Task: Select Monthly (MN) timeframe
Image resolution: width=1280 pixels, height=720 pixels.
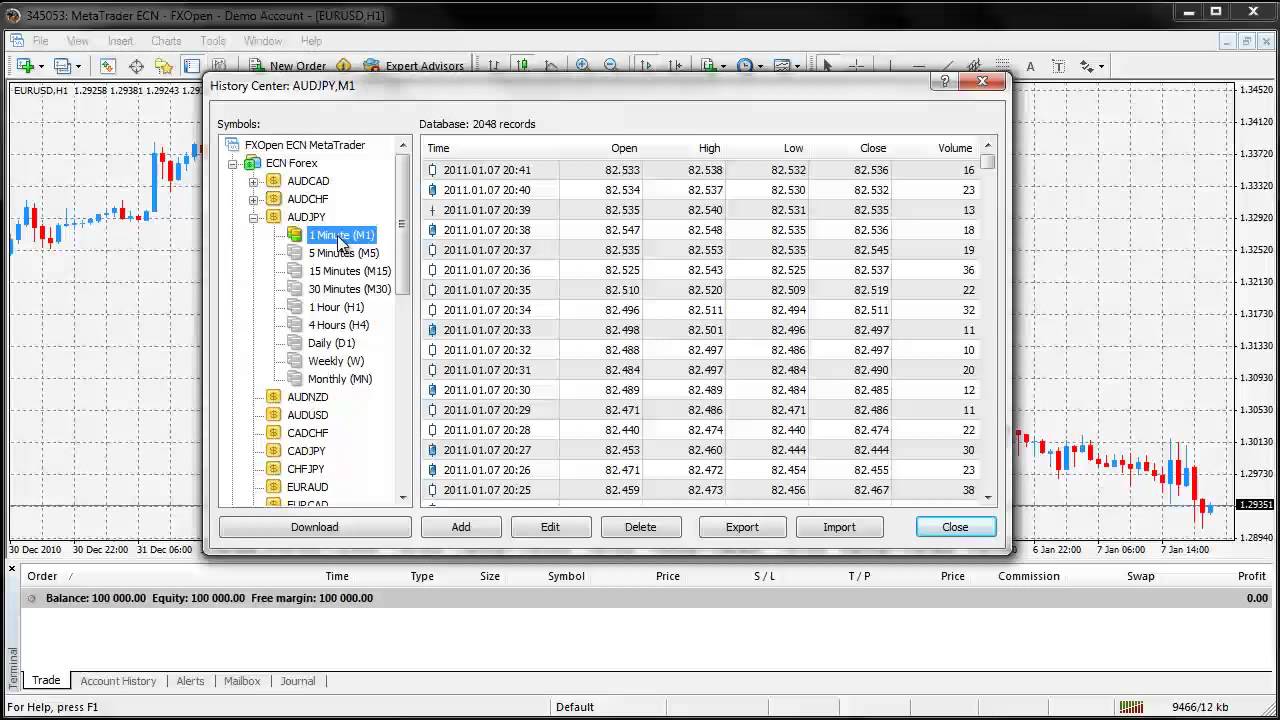Action: tap(339, 379)
